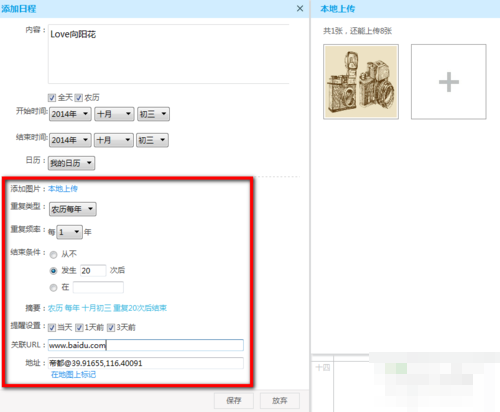Image resolution: width=500 pixels, height=412 pixels.
Task: Click the plus icon to add another image
Action: tap(449, 82)
